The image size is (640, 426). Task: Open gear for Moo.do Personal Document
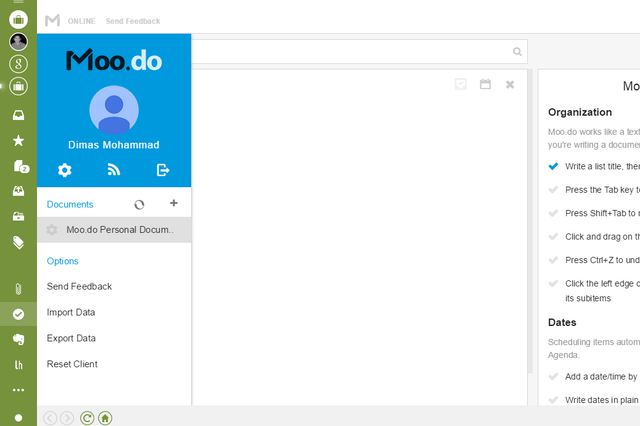pyautogui.click(x=52, y=230)
